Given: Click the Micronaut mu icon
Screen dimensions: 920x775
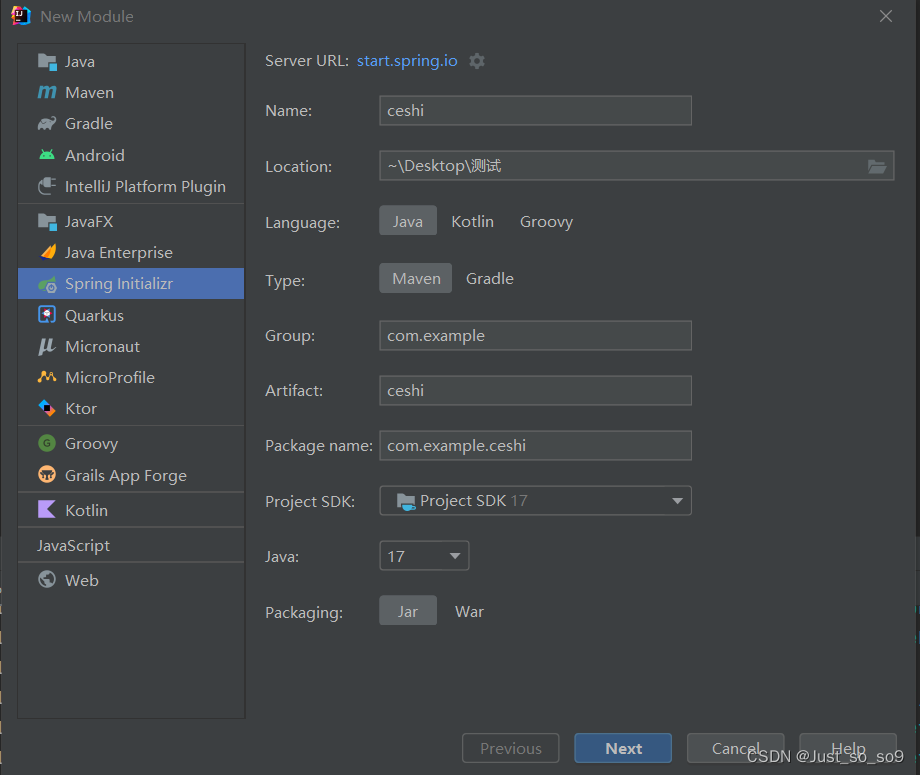Looking at the screenshot, I should point(47,346).
